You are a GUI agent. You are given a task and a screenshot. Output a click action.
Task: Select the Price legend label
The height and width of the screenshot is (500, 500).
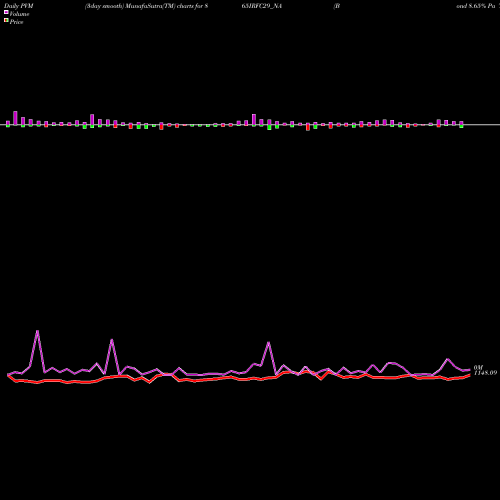[16, 22]
